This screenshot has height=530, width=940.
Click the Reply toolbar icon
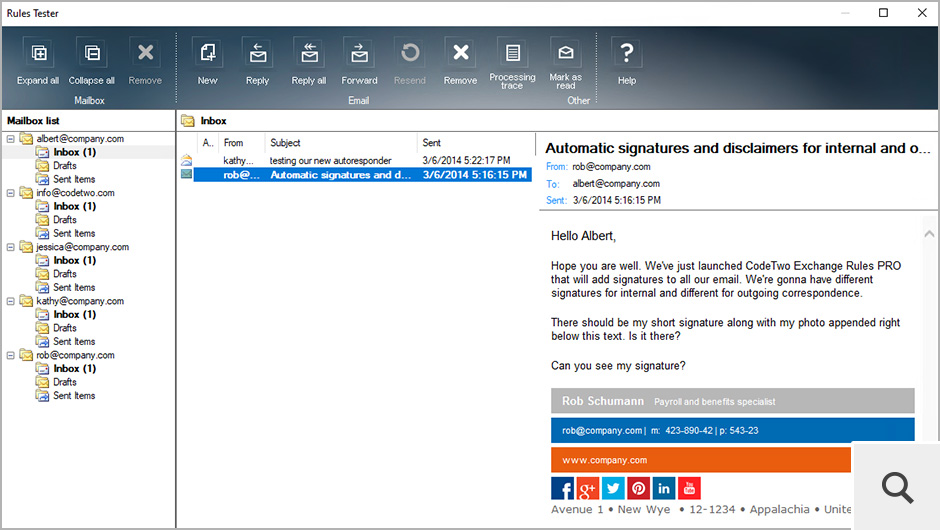(257, 55)
